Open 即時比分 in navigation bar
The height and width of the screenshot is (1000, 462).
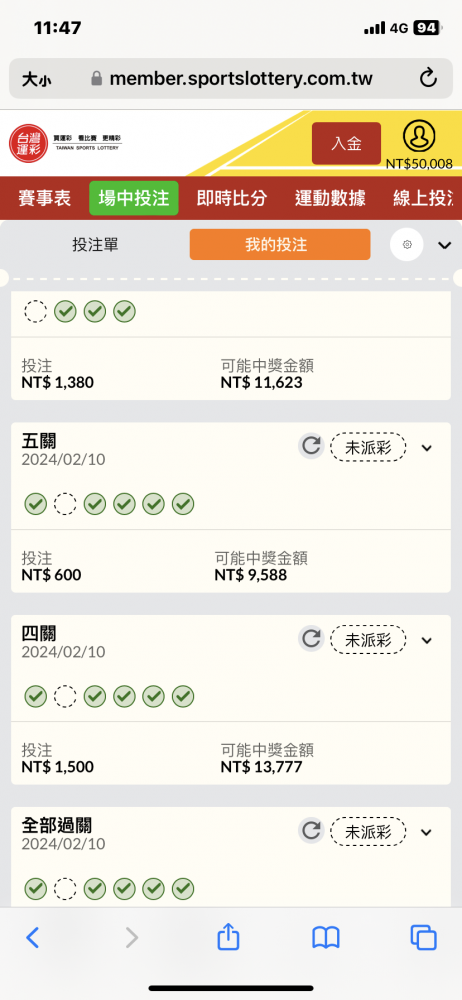coord(231,198)
